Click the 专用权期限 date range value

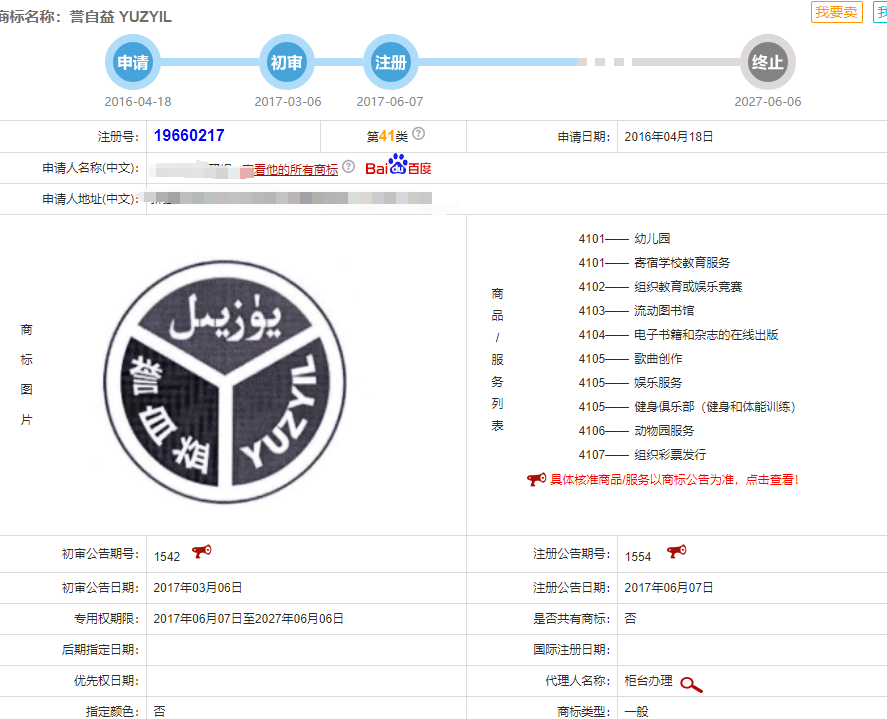pyautogui.click(x=248, y=619)
